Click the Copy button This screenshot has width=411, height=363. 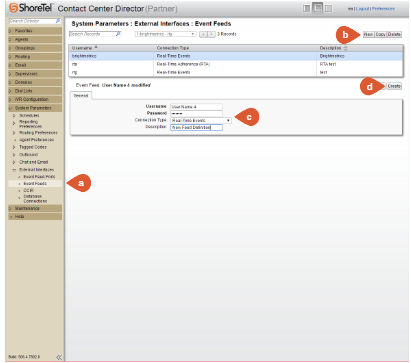pyautogui.click(x=380, y=34)
